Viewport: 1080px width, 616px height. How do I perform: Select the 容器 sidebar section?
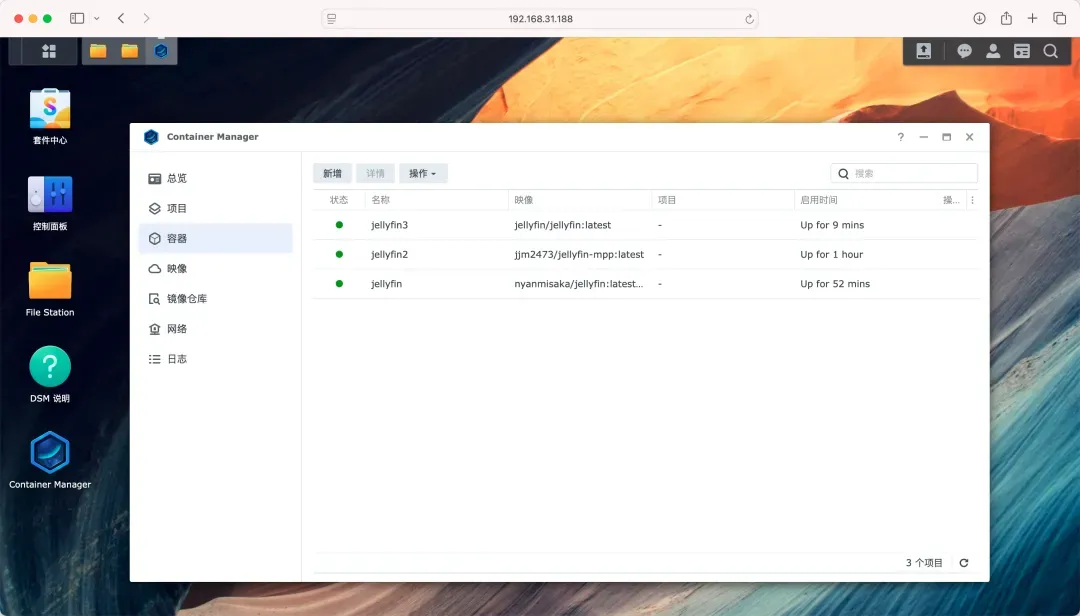point(216,238)
